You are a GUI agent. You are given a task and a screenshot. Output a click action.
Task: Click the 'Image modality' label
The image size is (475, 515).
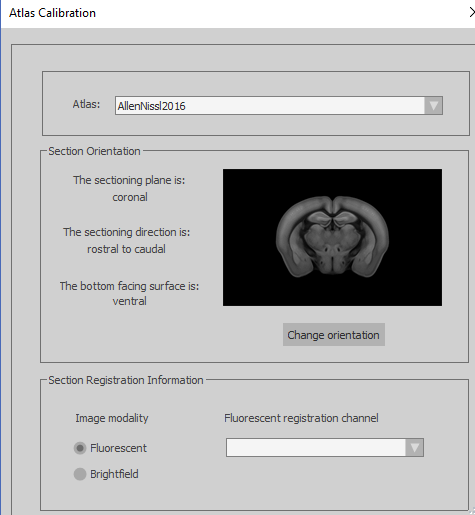pyautogui.click(x=112, y=418)
